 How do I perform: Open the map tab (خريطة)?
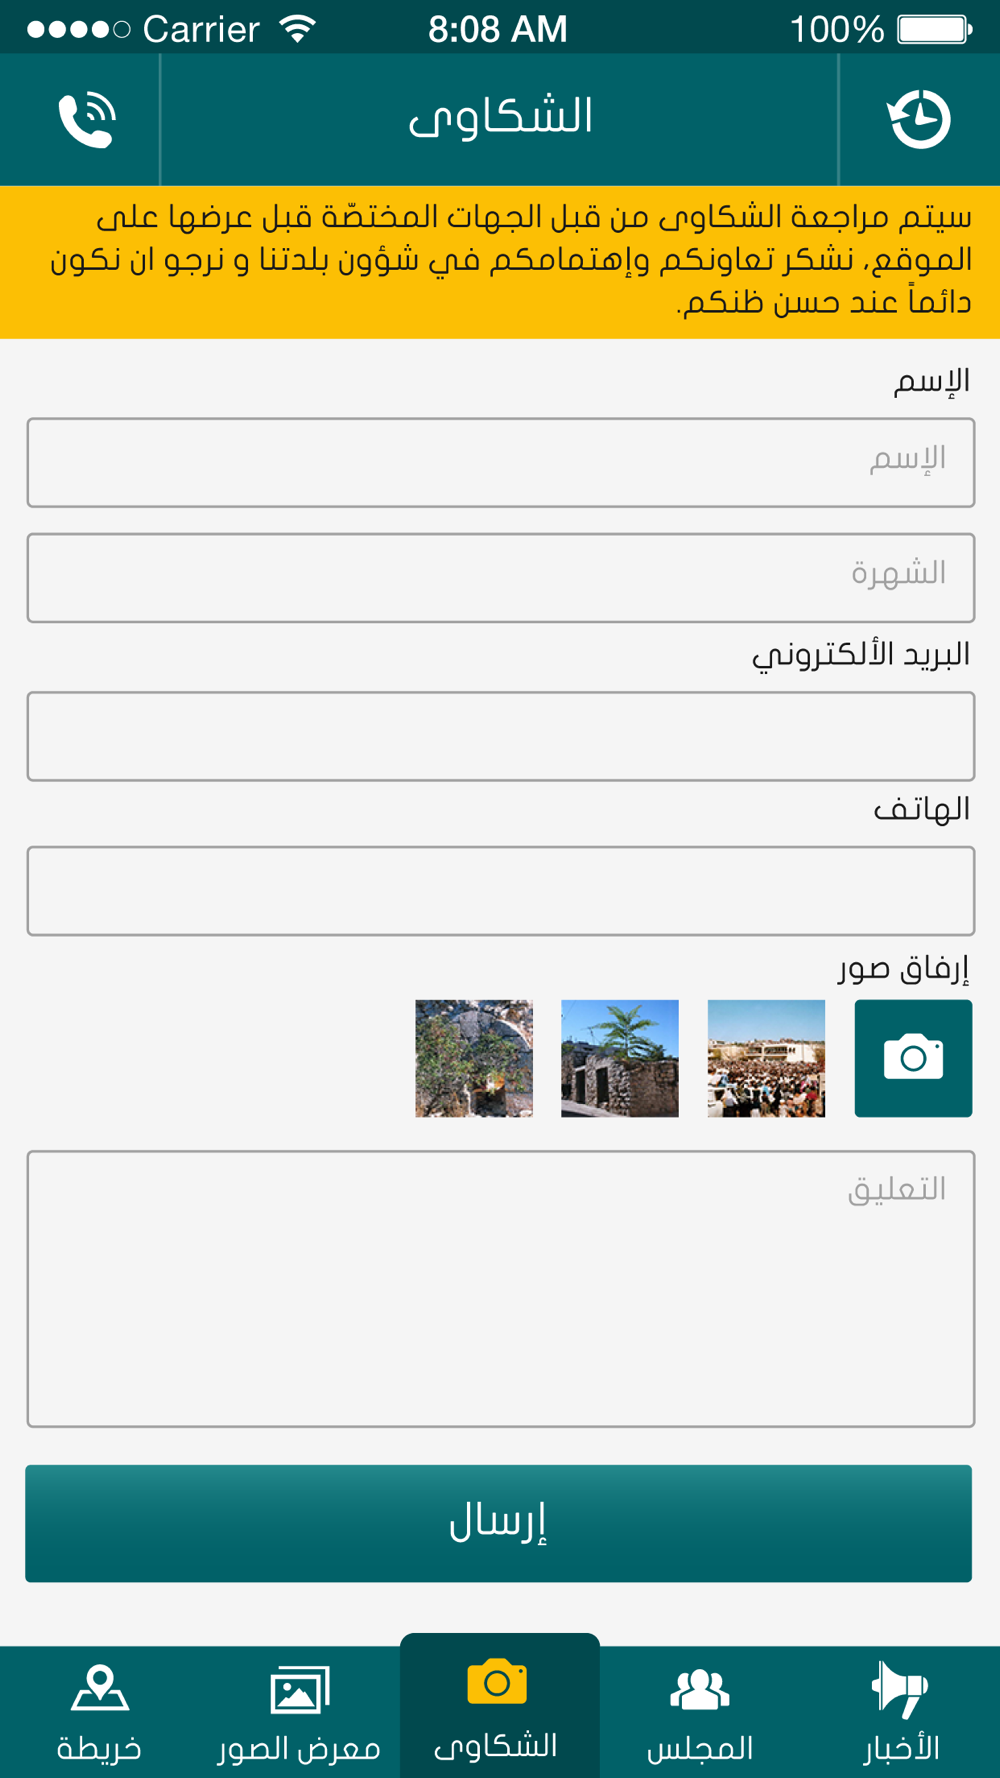(x=99, y=1712)
